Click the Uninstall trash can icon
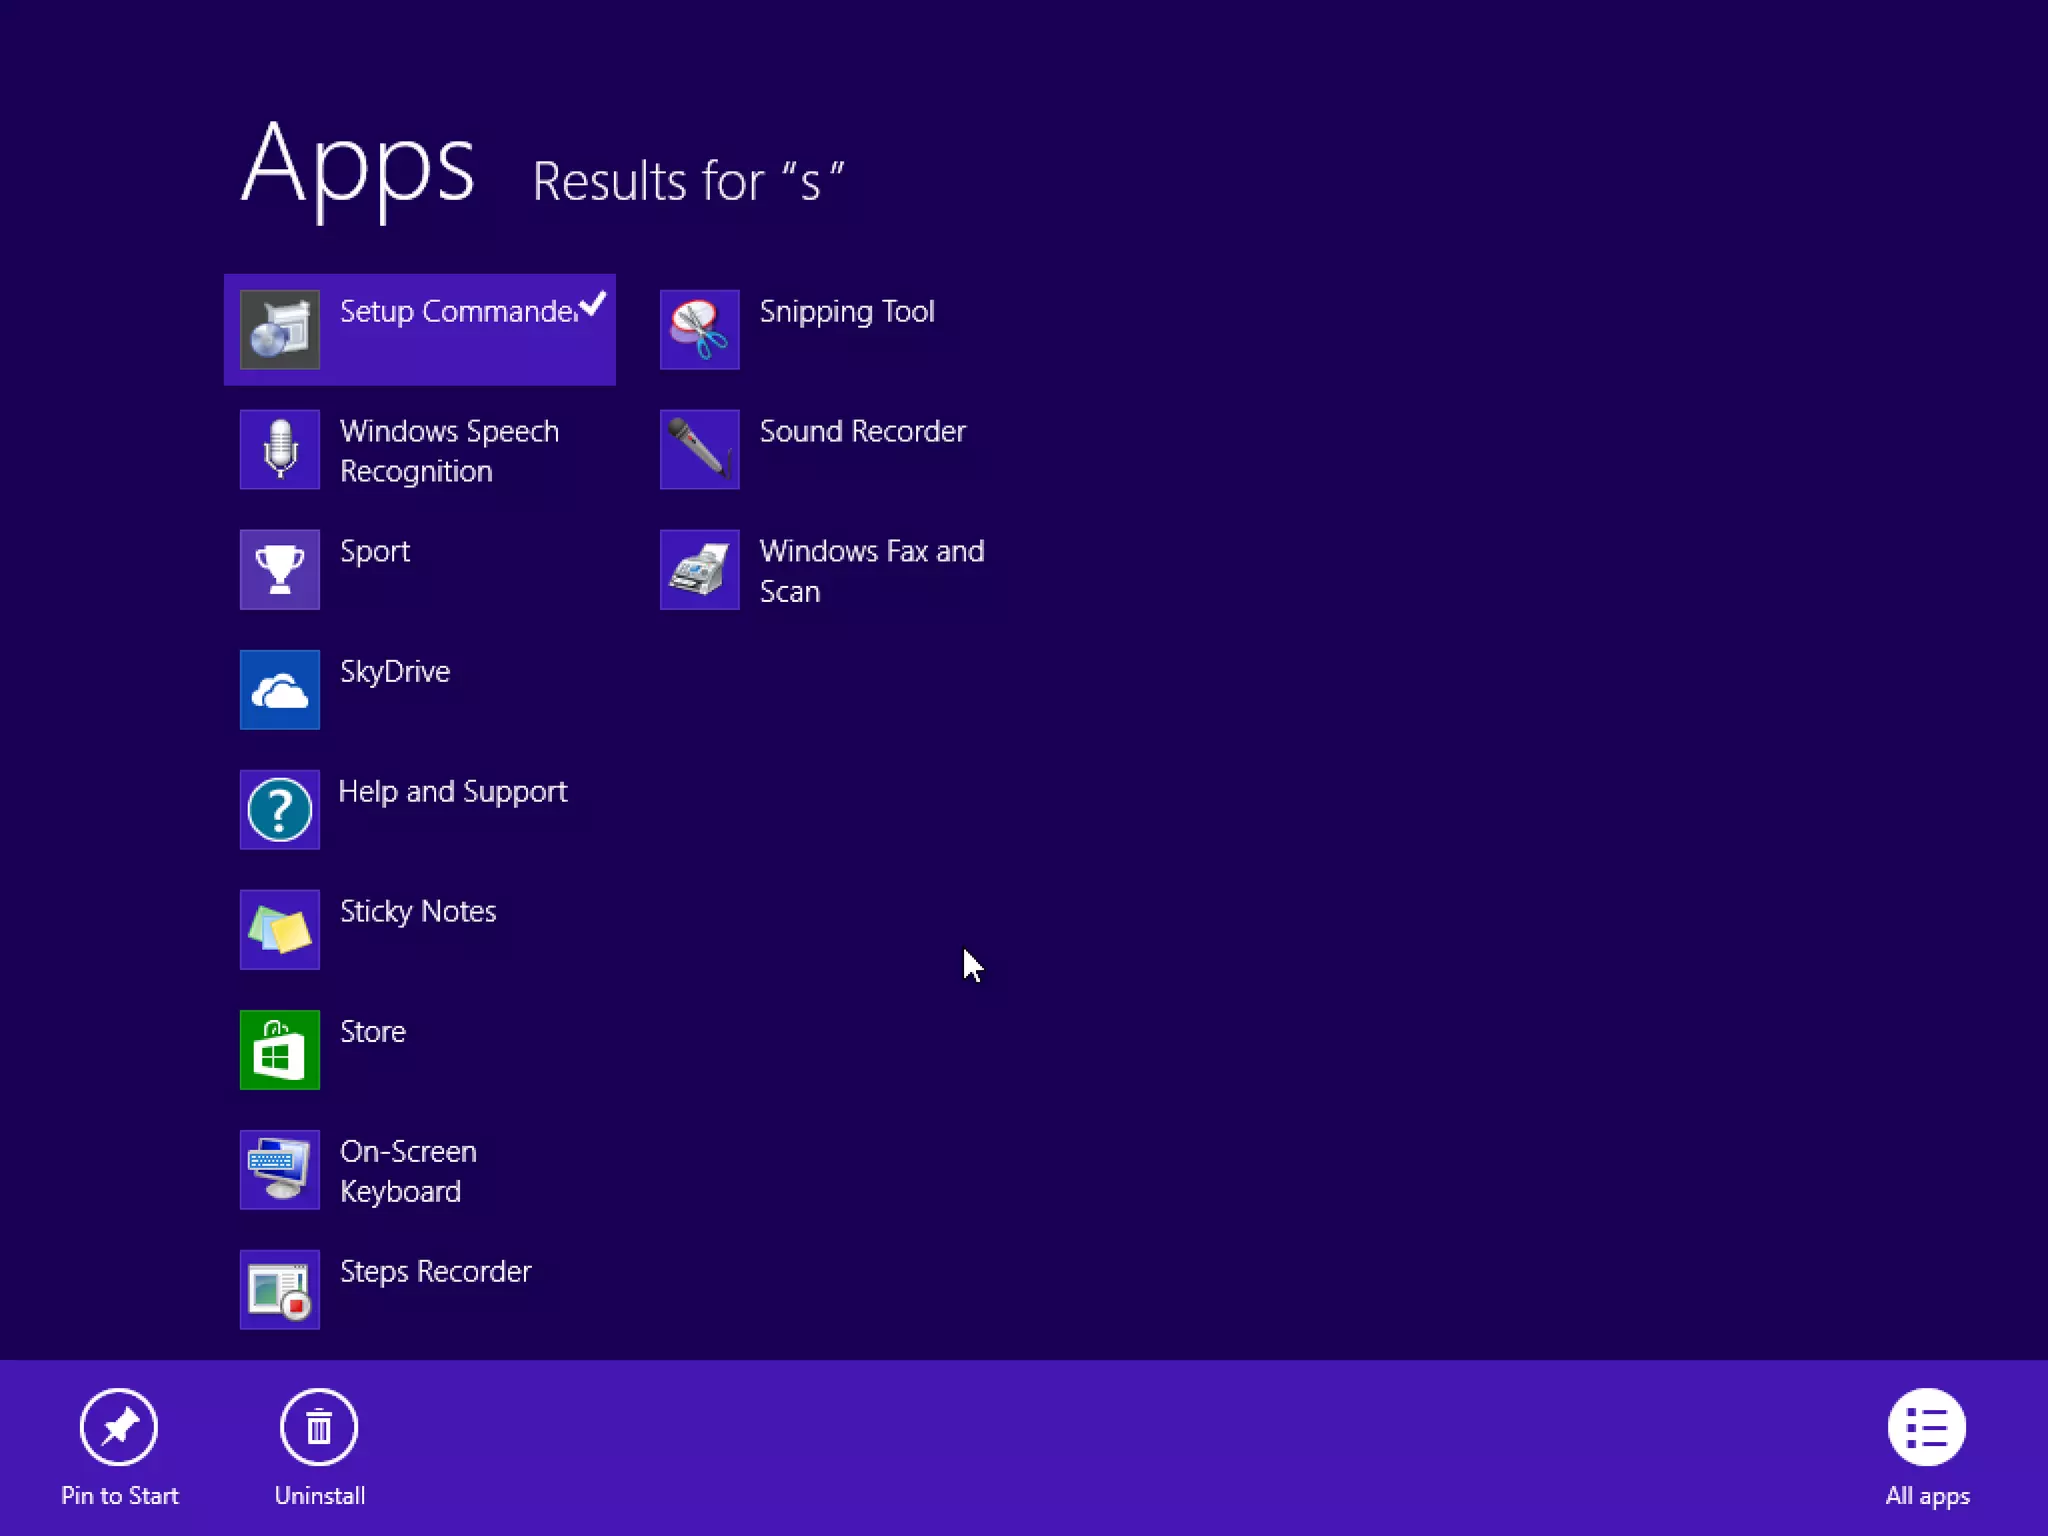 319,1427
